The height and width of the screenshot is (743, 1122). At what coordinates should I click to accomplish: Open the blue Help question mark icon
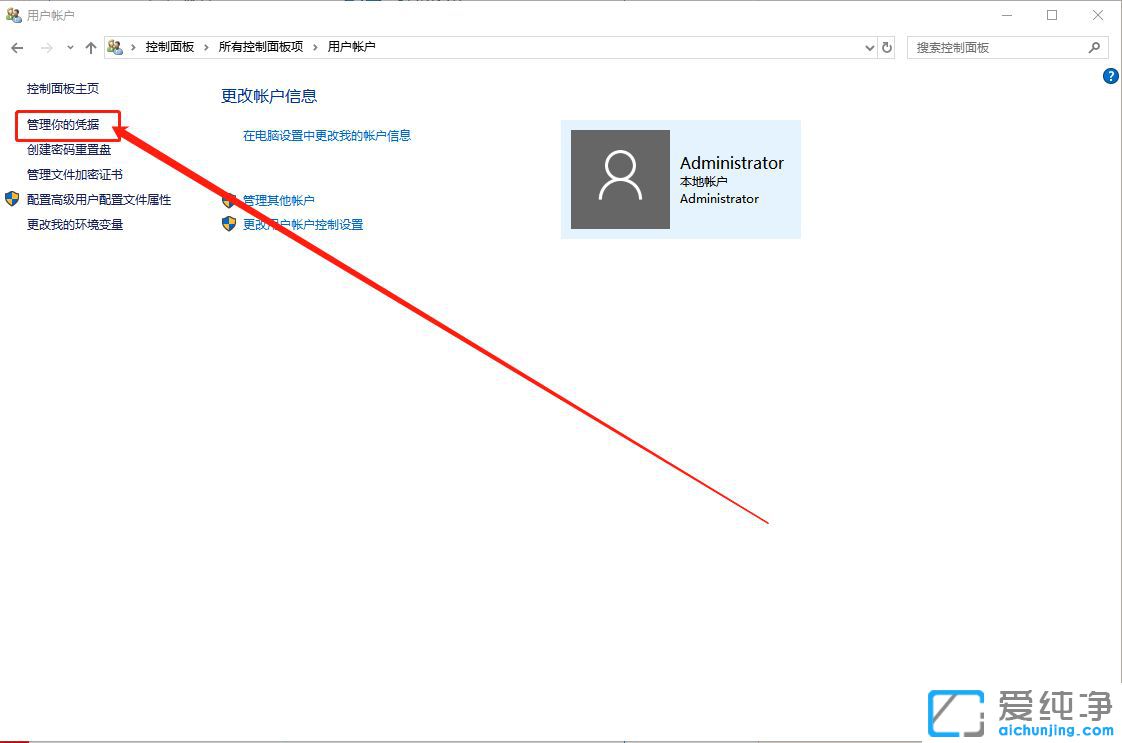click(x=1110, y=76)
